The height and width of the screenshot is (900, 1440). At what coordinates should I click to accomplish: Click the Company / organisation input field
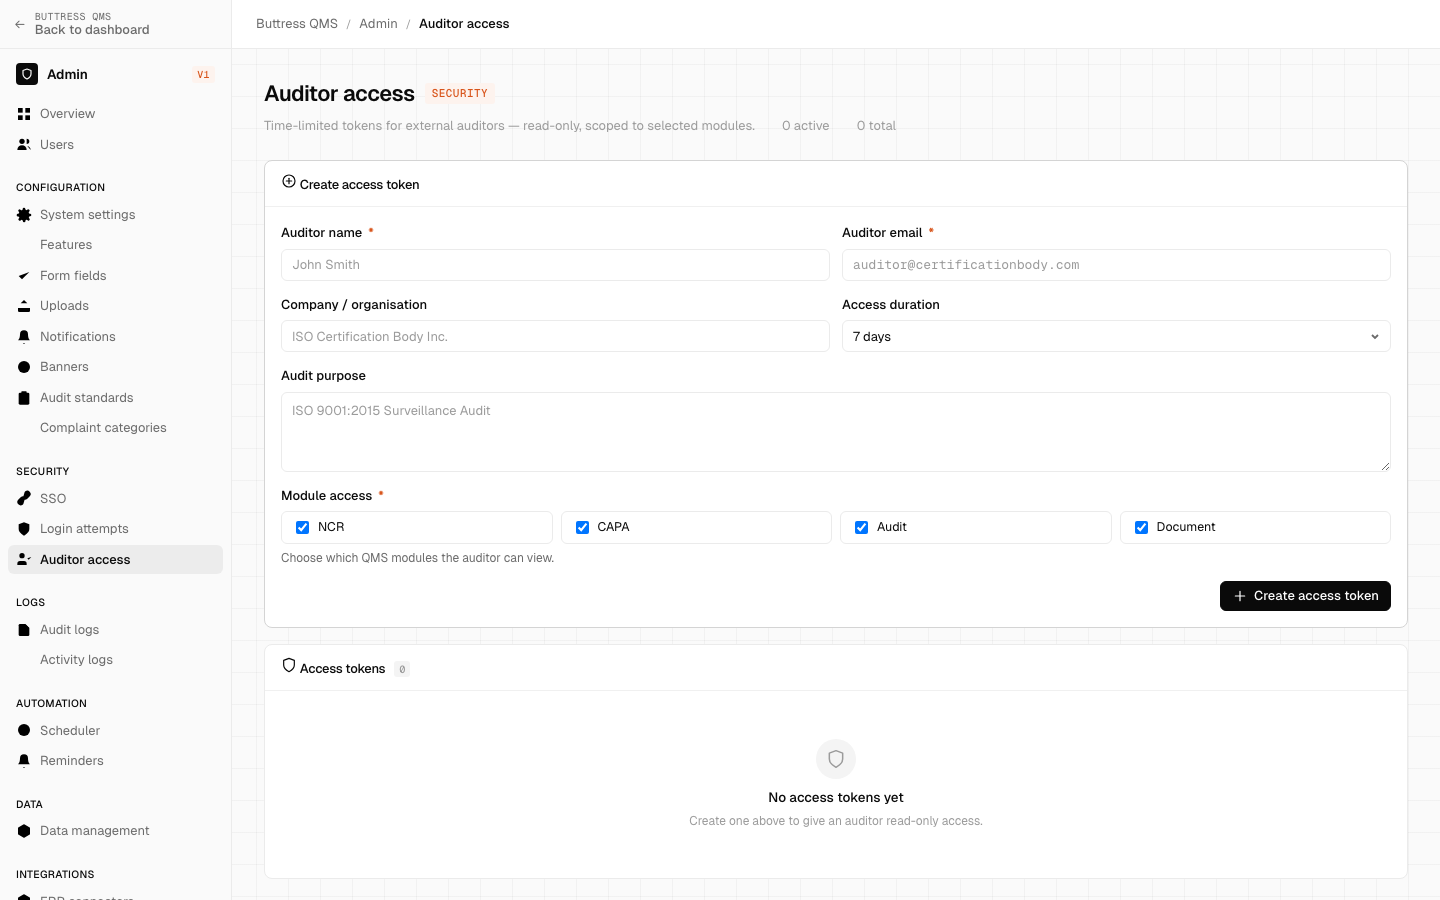[x=555, y=336]
